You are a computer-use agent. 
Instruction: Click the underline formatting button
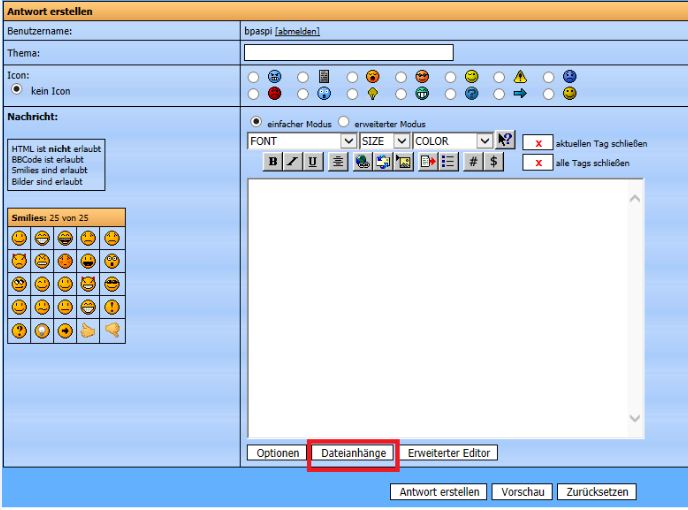tap(310, 163)
